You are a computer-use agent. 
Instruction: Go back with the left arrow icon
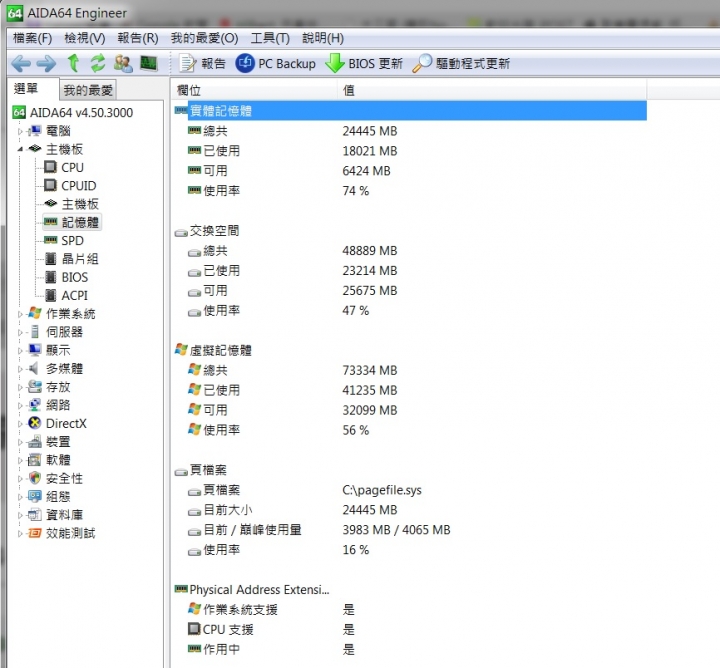click(21, 63)
